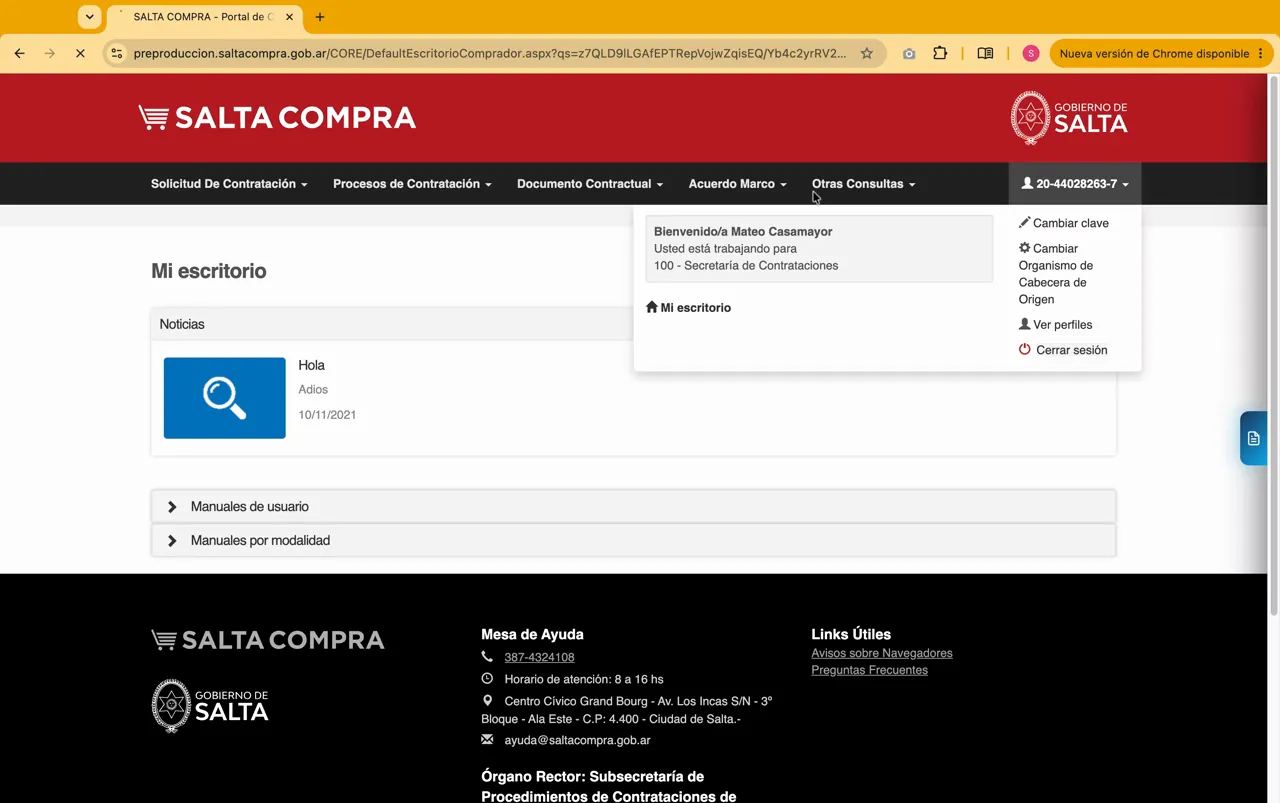Click the blue magnifier news thumbnail
This screenshot has height=803, width=1280.
[x=224, y=398]
